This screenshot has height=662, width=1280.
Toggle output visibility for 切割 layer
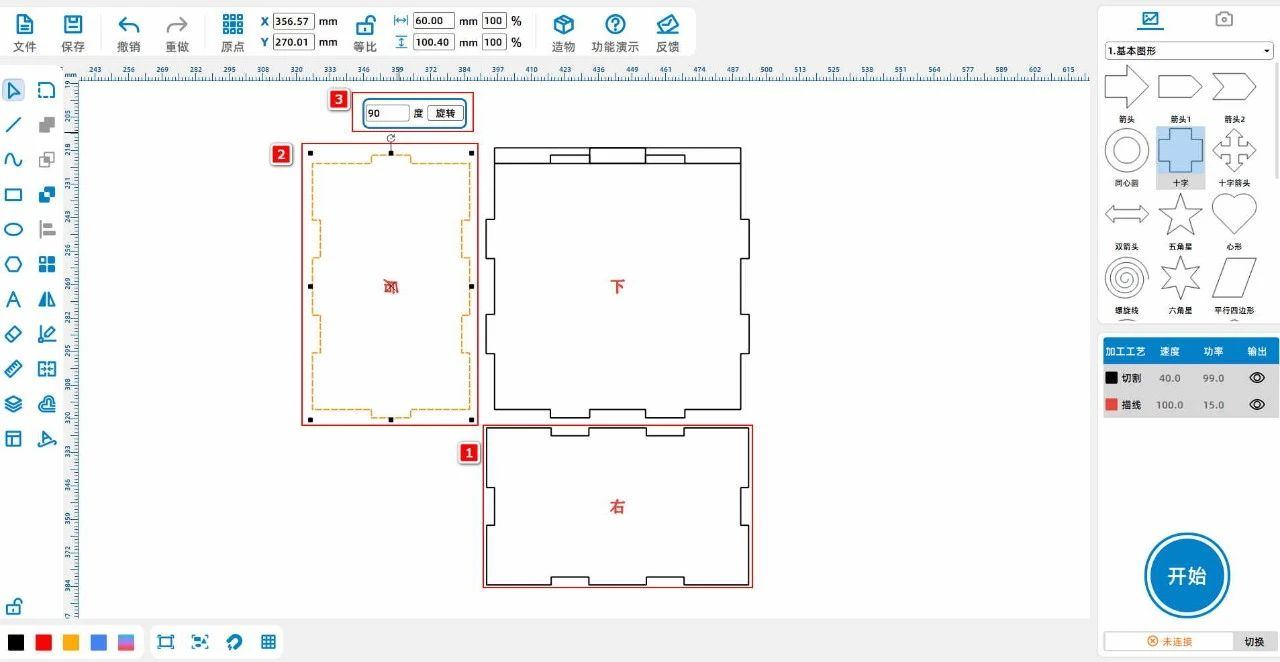1257,378
